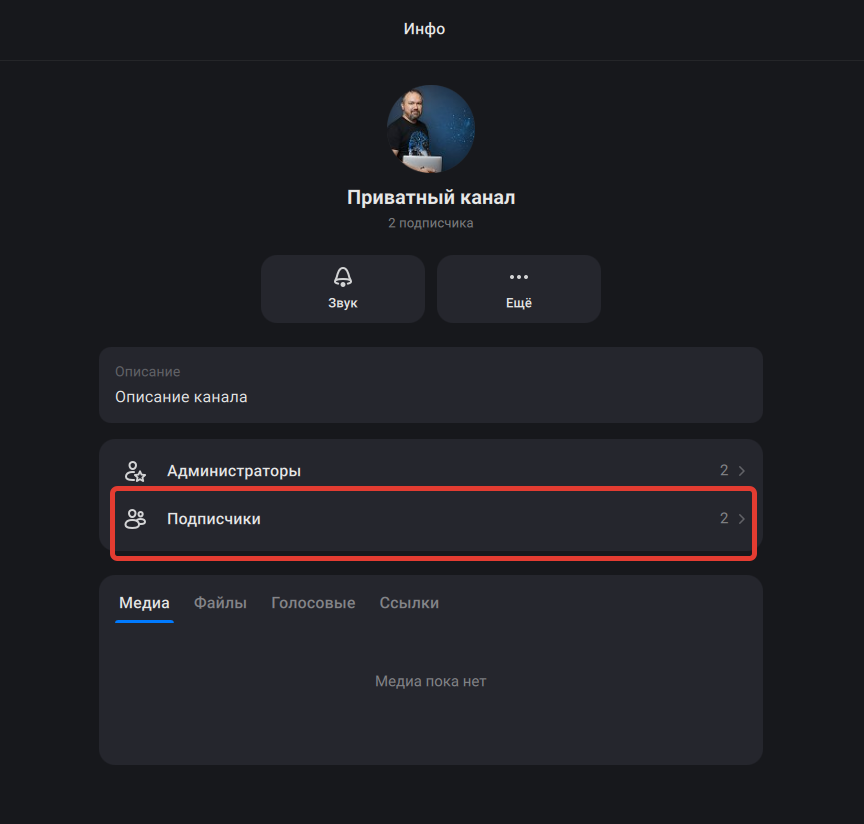Open the highlighted Подписчики row
This screenshot has height=824, width=864.
(430, 518)
